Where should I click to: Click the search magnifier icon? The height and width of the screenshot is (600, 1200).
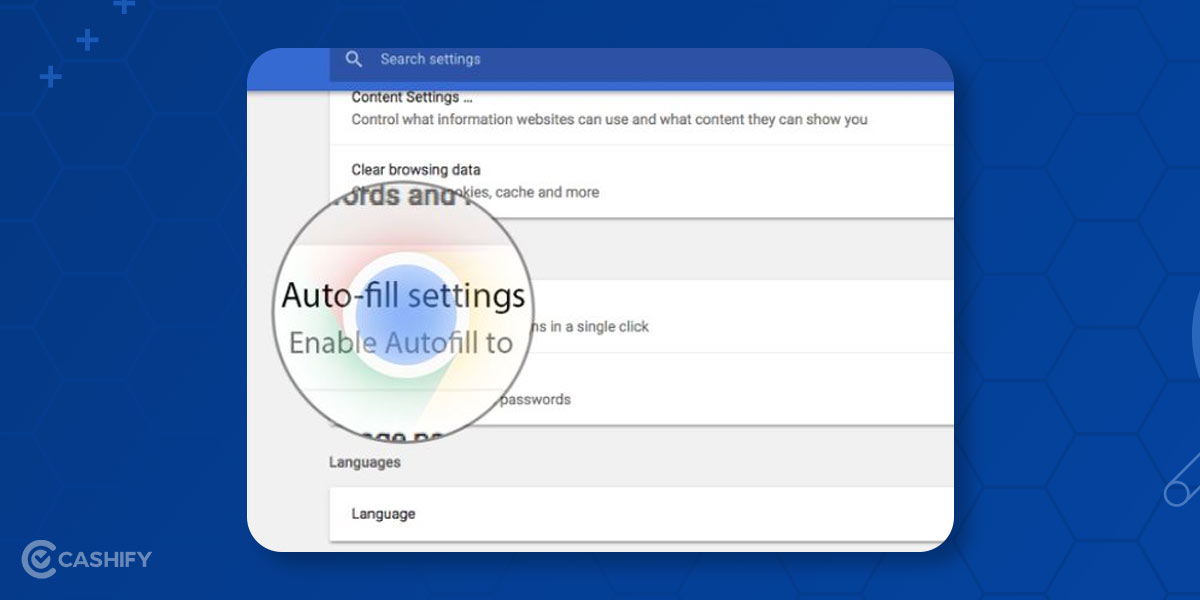point(354,59)
